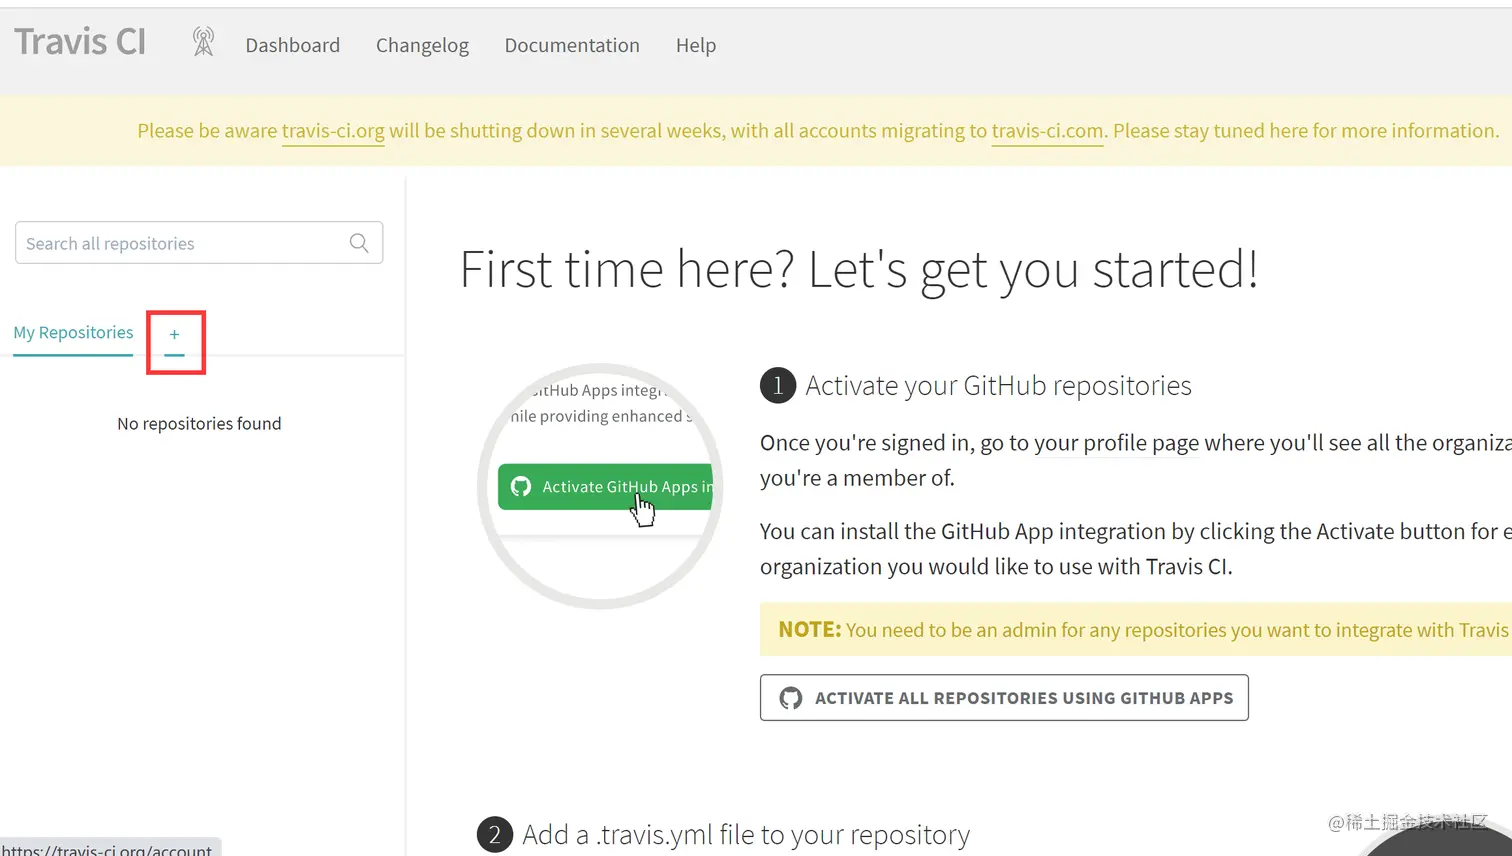Click 'Activate your GitHub repositories' heading
Image resolution: width=1512 pixels, height=856 pixels.
click(998, 386)
